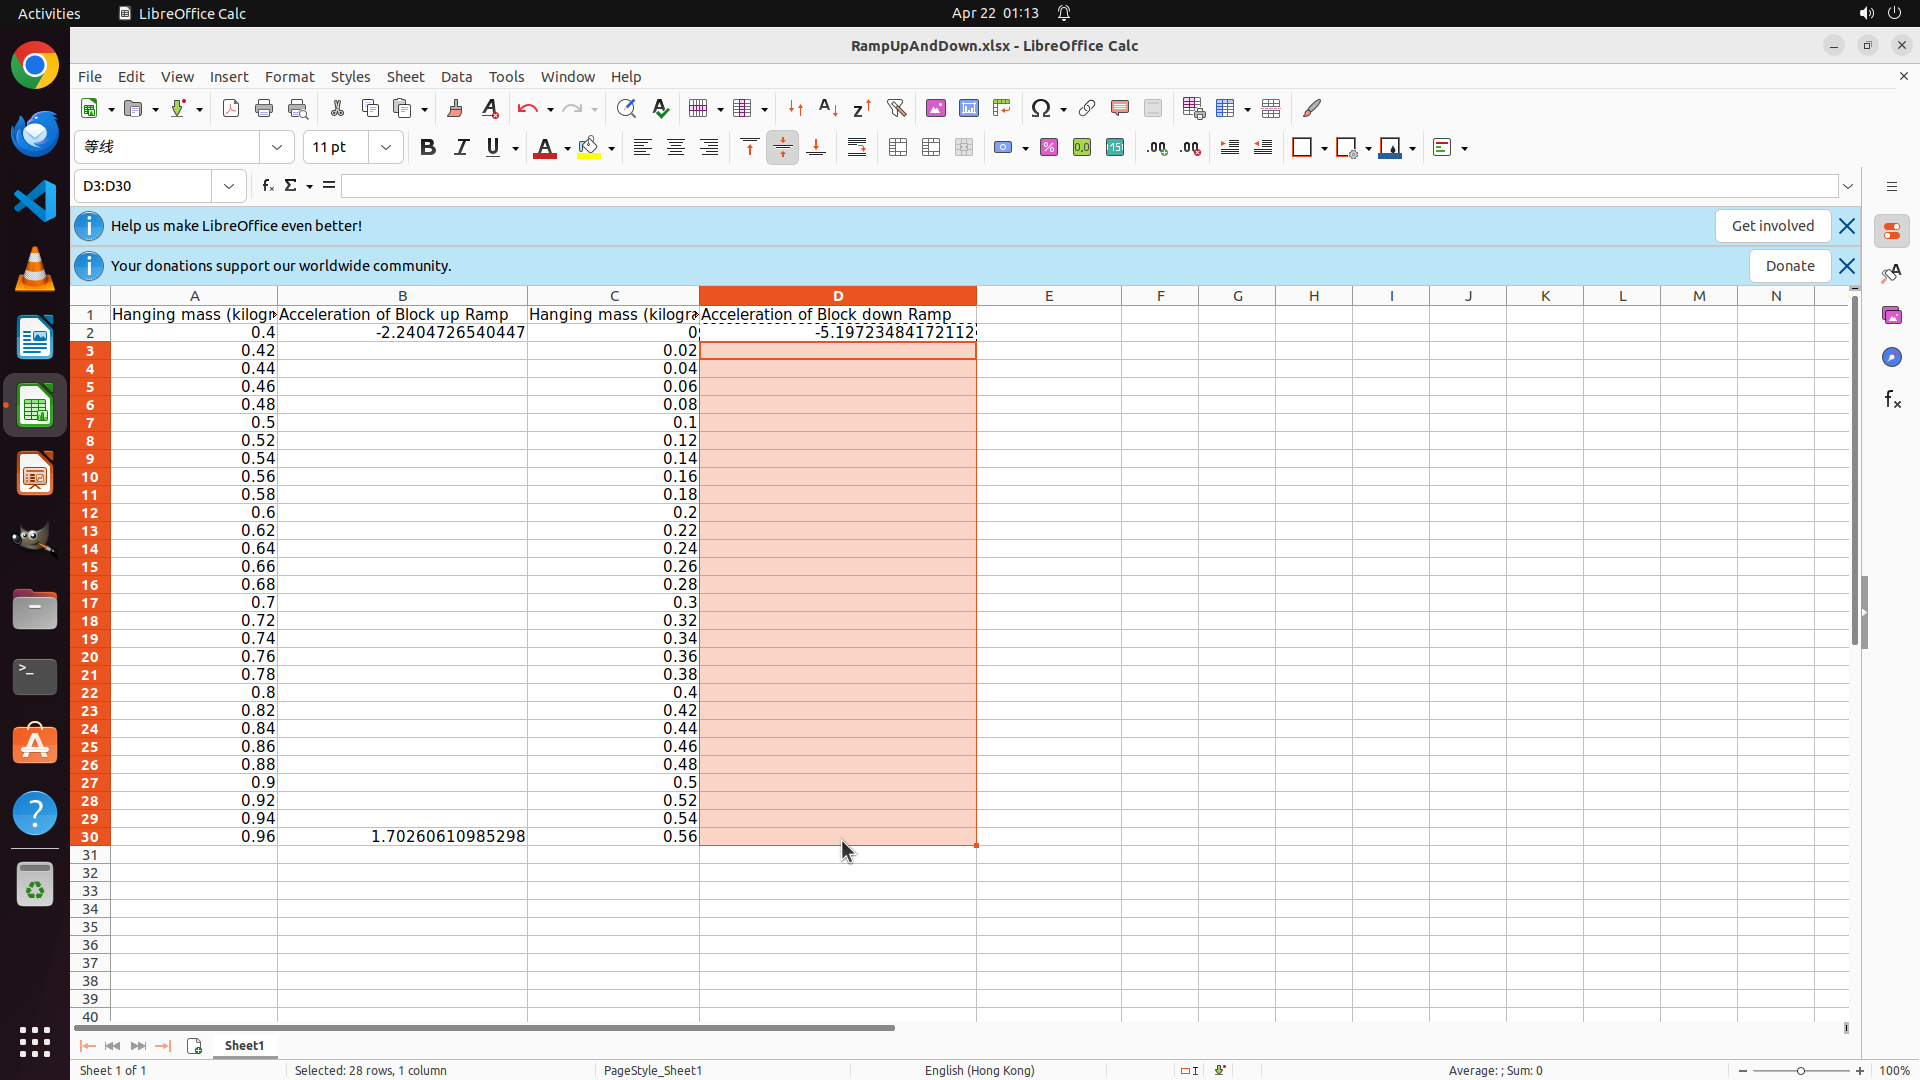
Task: Click the Get involved button
Action: point(1772,226)
